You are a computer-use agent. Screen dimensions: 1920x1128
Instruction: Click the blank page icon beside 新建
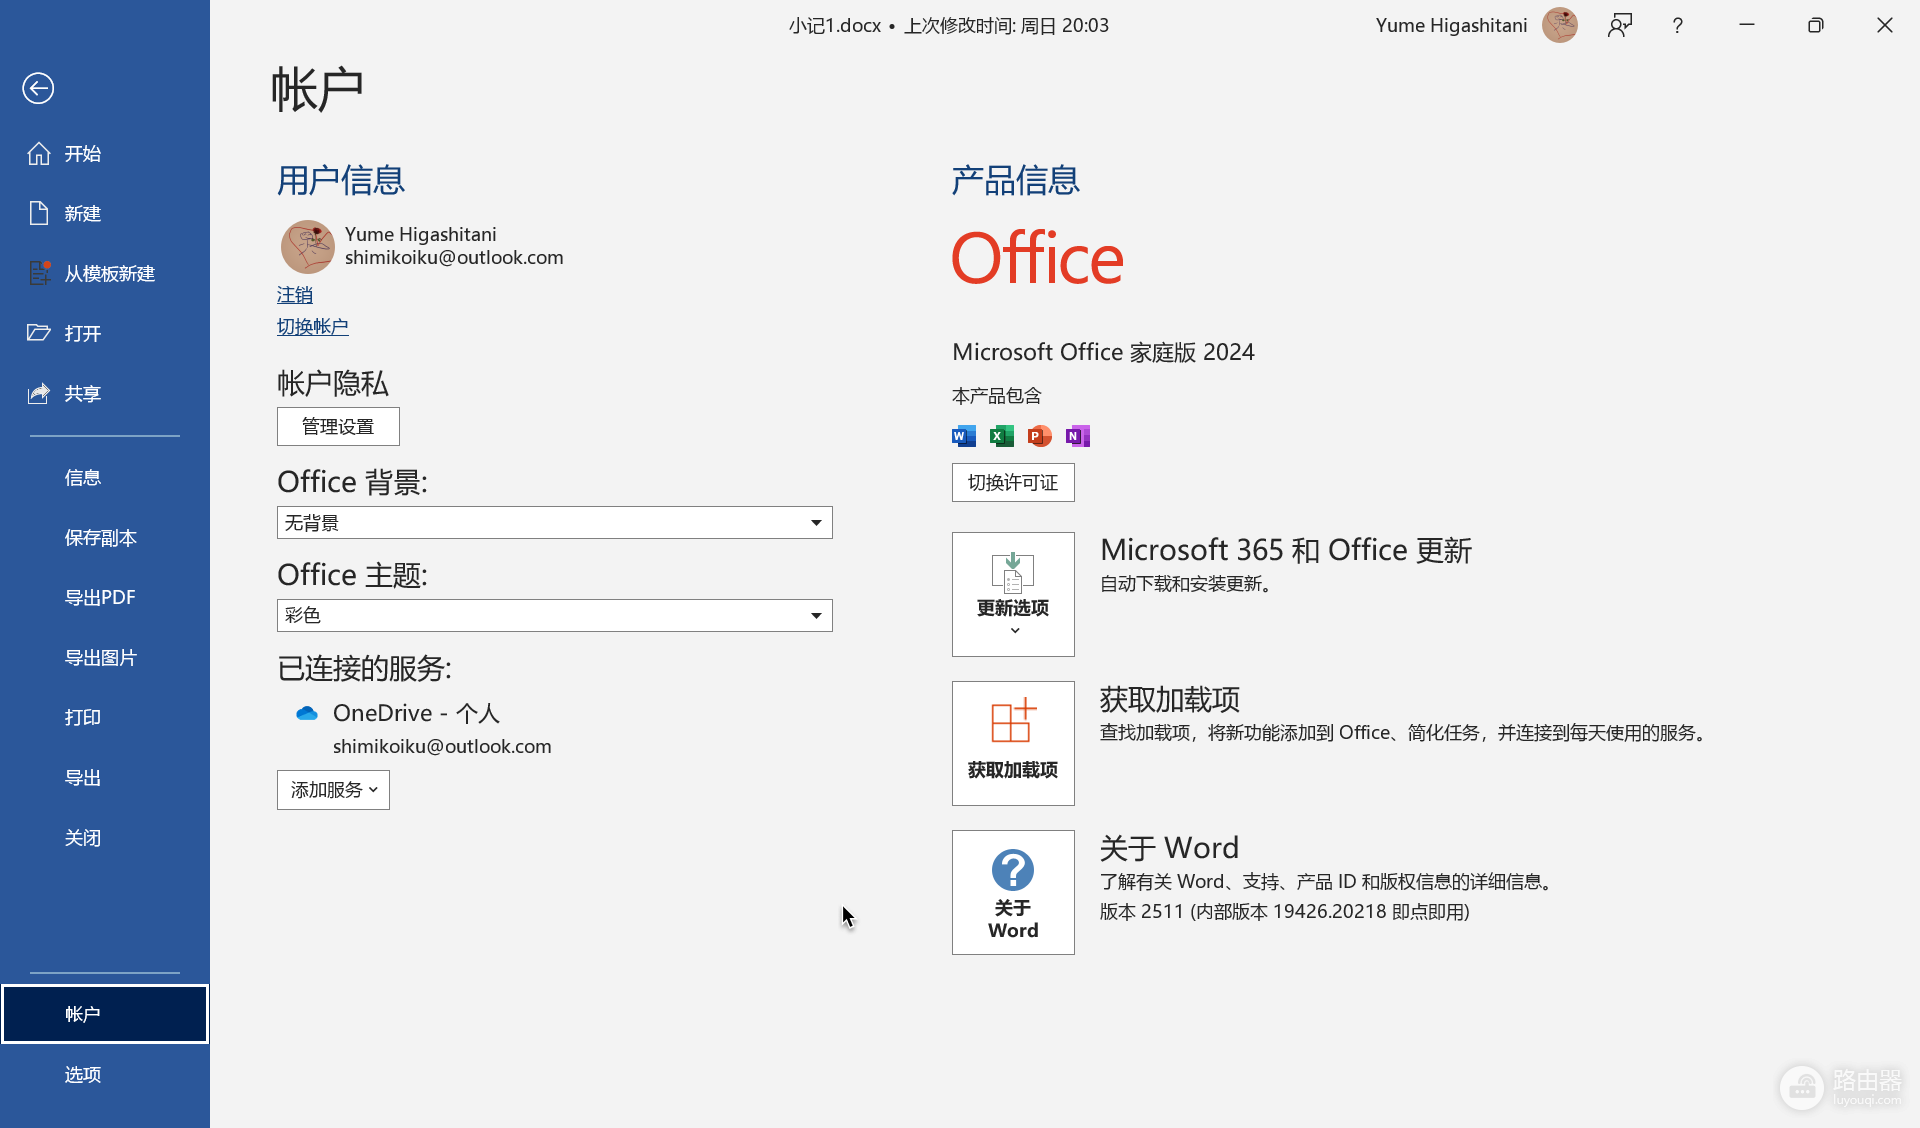pyautogui.click(x=39, y=213)
